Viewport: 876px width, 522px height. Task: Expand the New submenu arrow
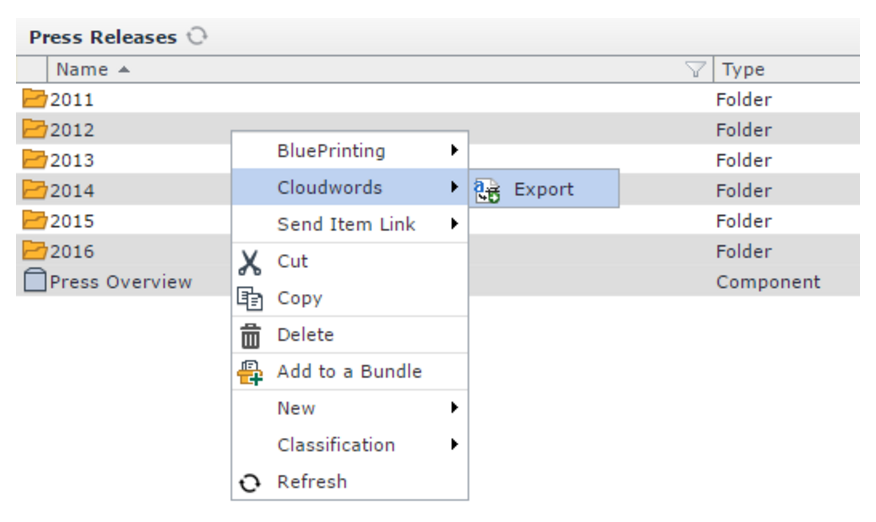pos(454,408)
